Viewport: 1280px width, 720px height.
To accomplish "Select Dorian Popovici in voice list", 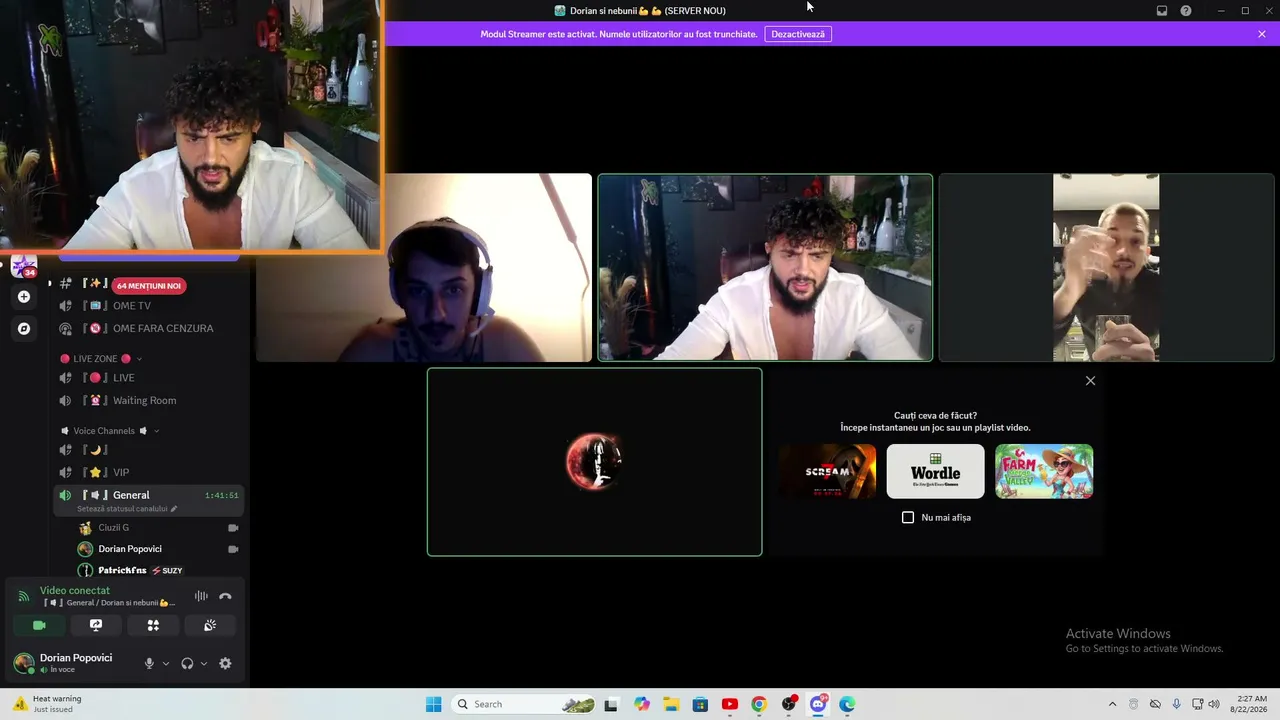I will pos(160,549).
